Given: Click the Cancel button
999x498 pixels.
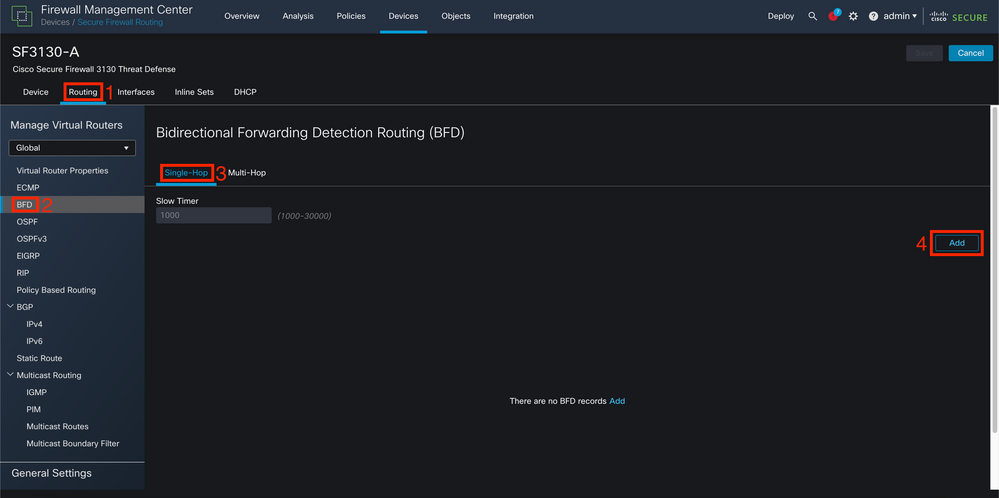Looking at the screenshot, I should [x=970, y=53].
